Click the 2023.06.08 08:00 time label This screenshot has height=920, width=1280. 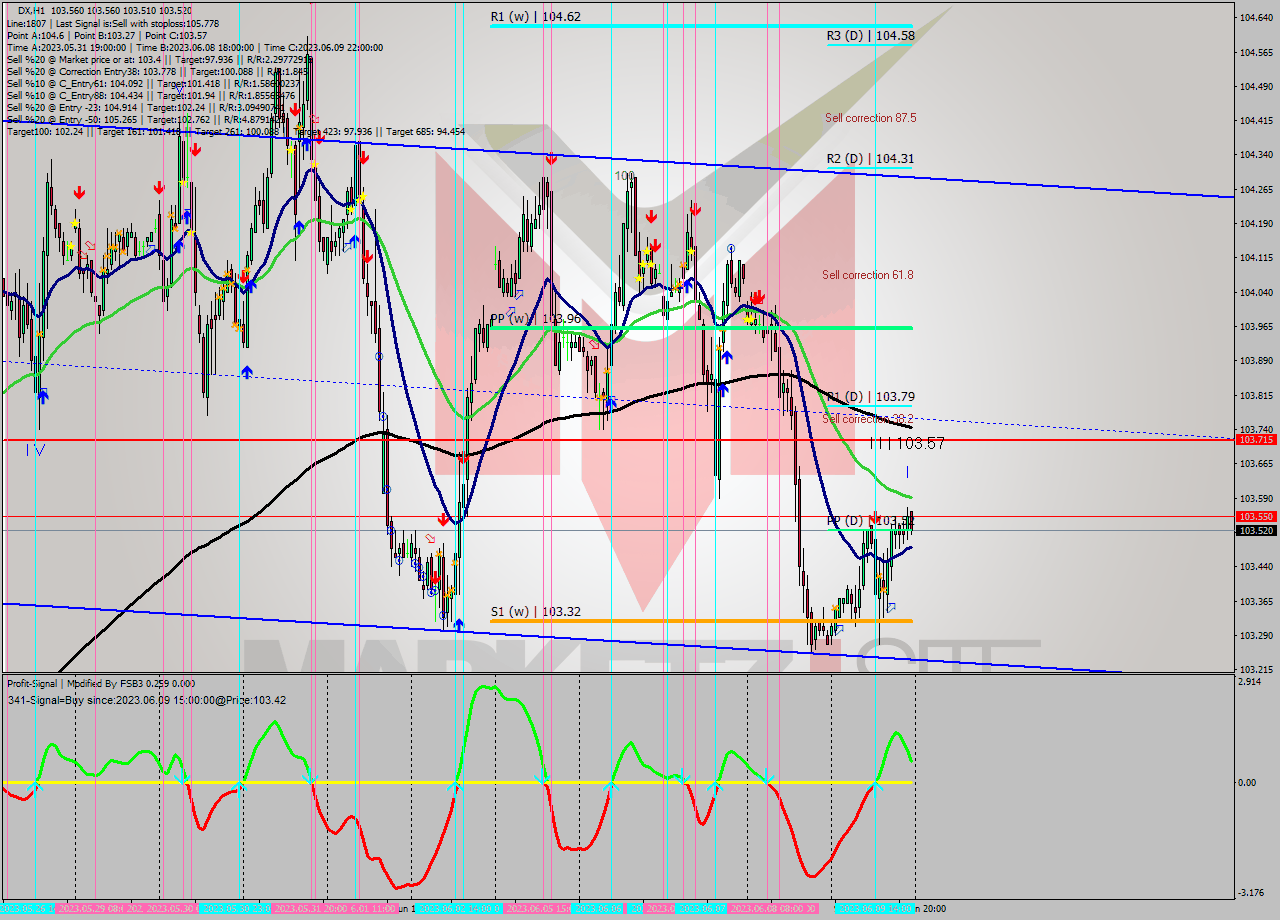(x=775, y=909)
